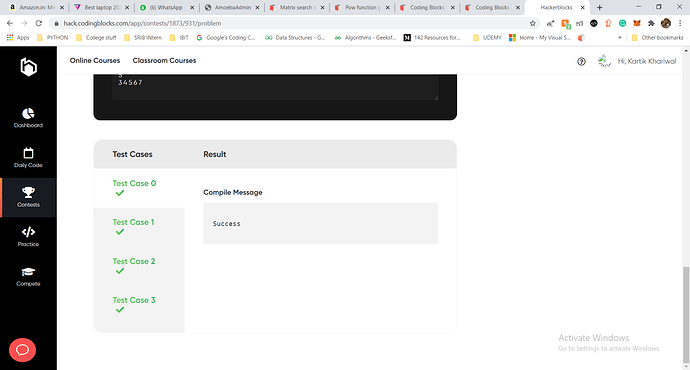Select Test Case 3 result
Image resolution: width=690 pixels, height=370 pixels.
coord(139,305)
